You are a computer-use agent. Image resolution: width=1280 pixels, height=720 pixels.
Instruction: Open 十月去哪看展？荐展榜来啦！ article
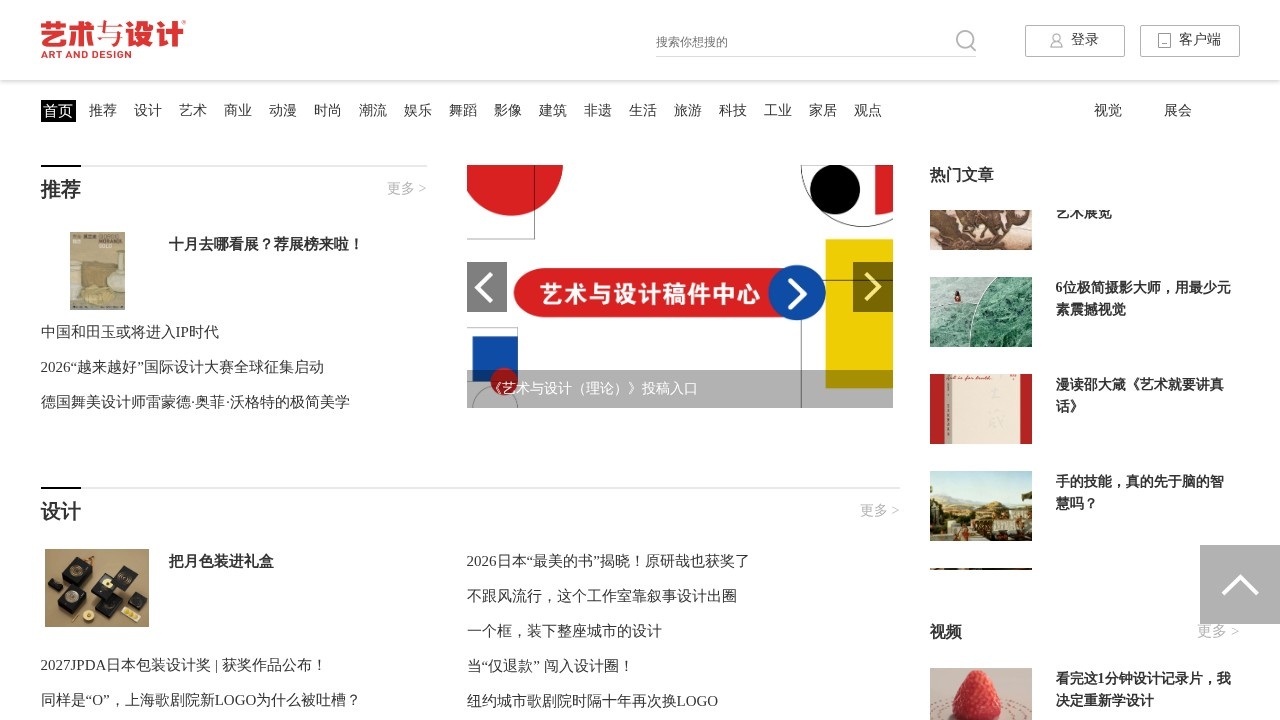[266, 244]
